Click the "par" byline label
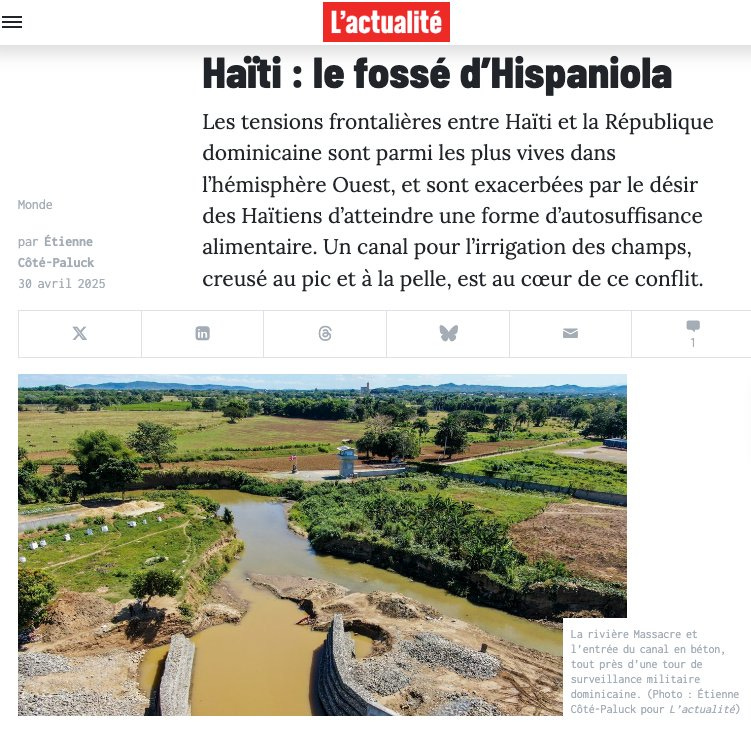Image resolution: width=751 pixels, height=732 pixels. point(28,242)
